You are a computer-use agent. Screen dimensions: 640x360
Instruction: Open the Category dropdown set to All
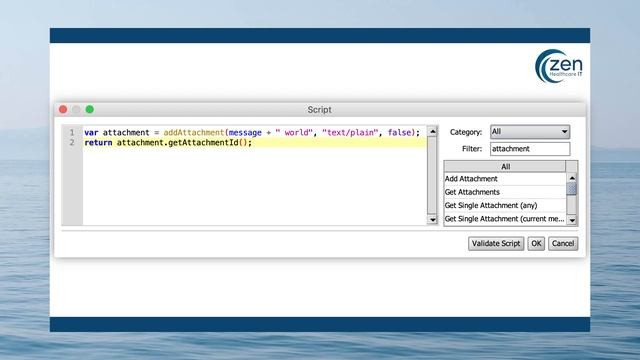click(530, 132)
